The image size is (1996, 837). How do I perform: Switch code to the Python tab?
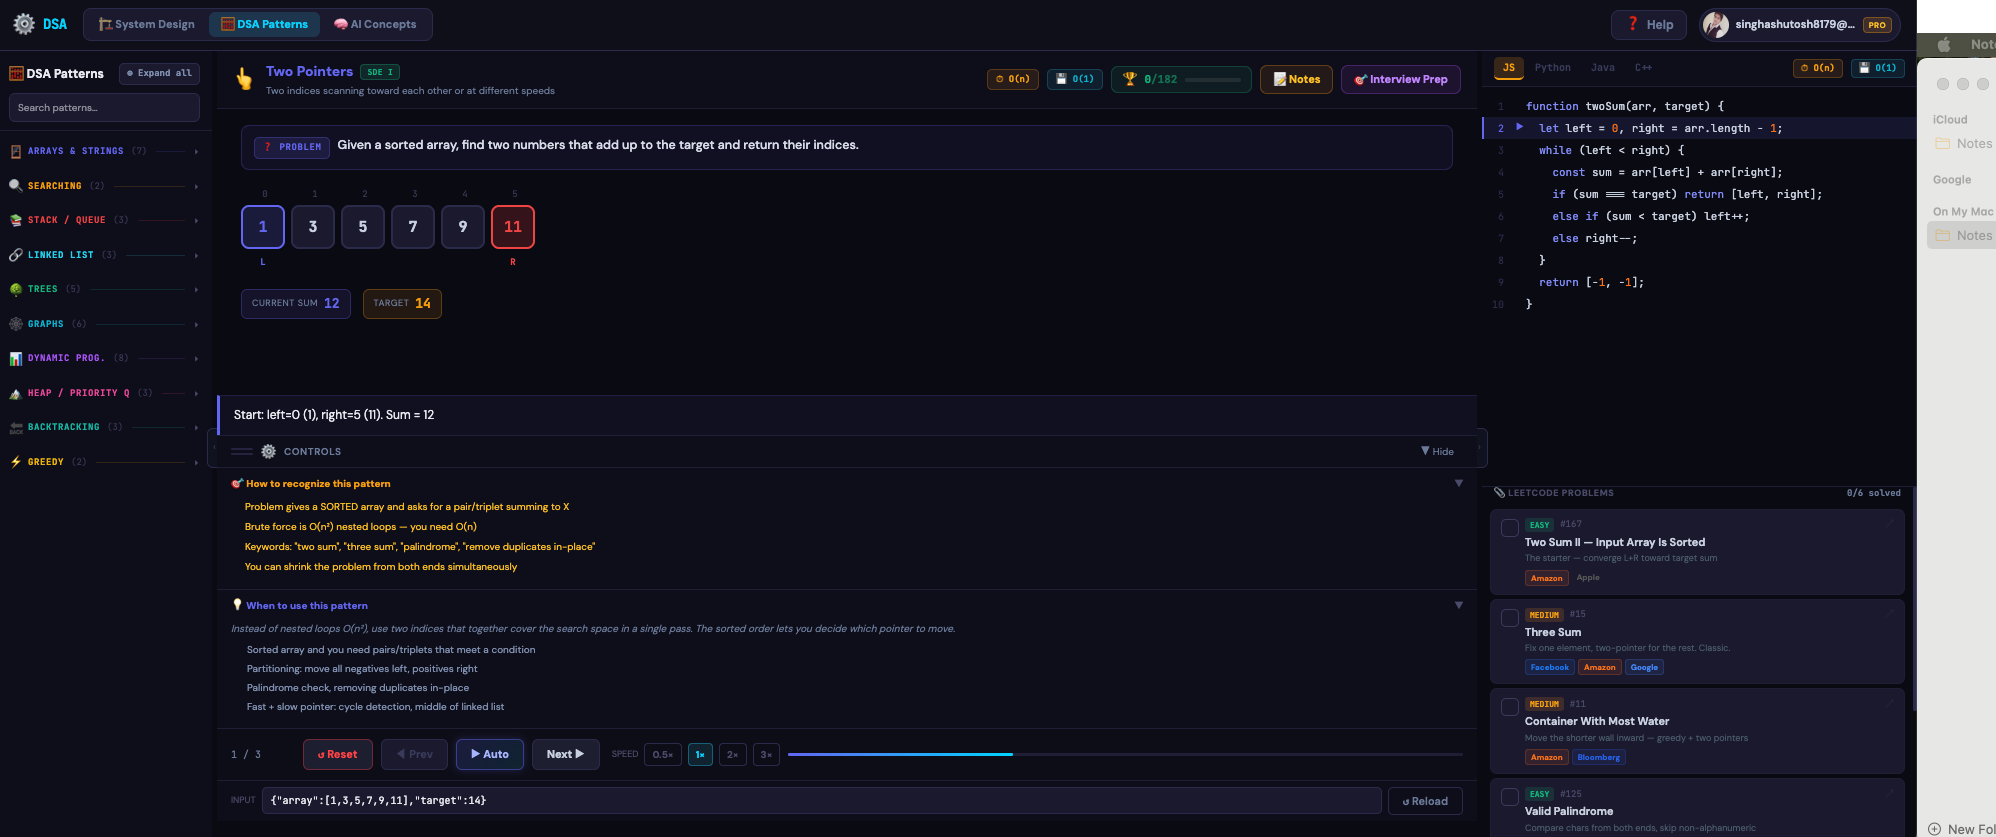(x=1553, y=68)
